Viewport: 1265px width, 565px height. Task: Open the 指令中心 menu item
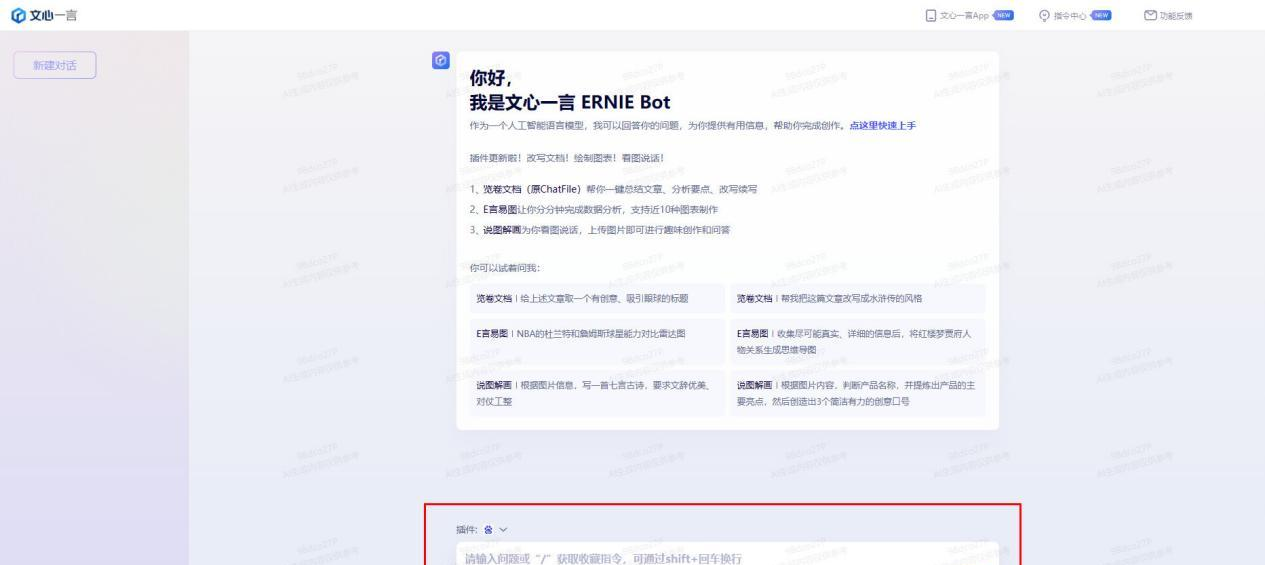click(1070, 15)
